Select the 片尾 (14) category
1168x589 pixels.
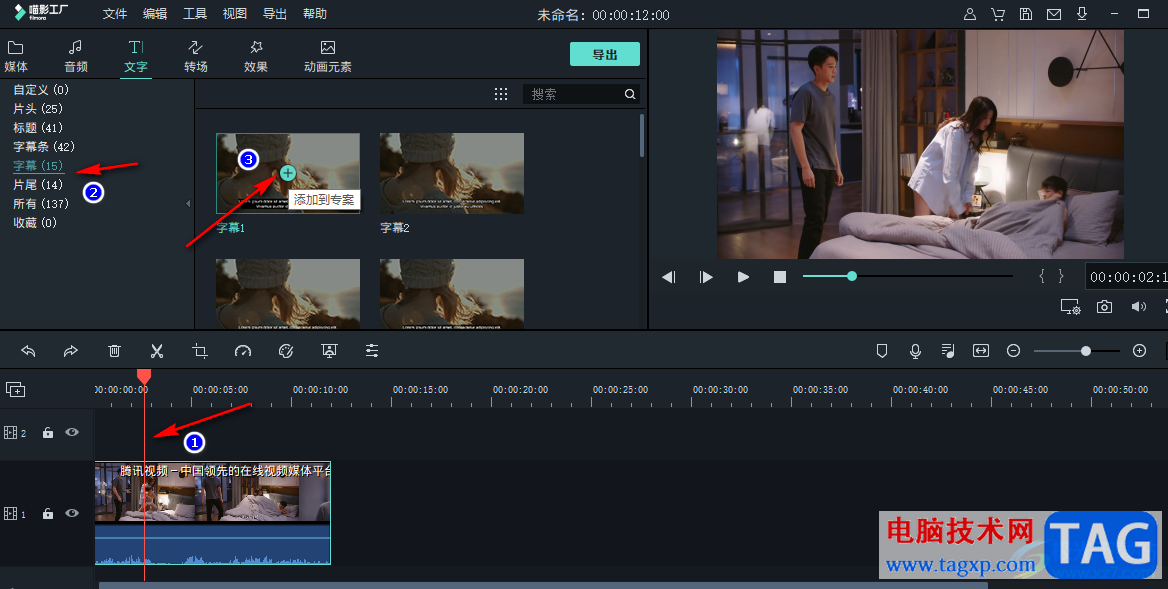tap(38, 185)
